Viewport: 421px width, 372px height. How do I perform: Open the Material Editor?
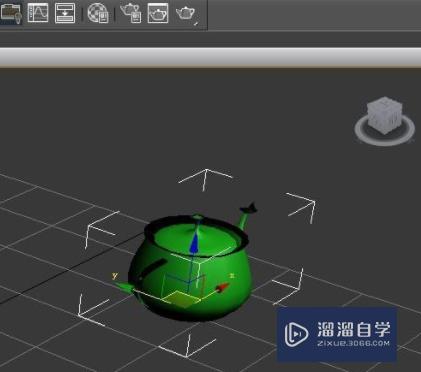click(98, 13)
